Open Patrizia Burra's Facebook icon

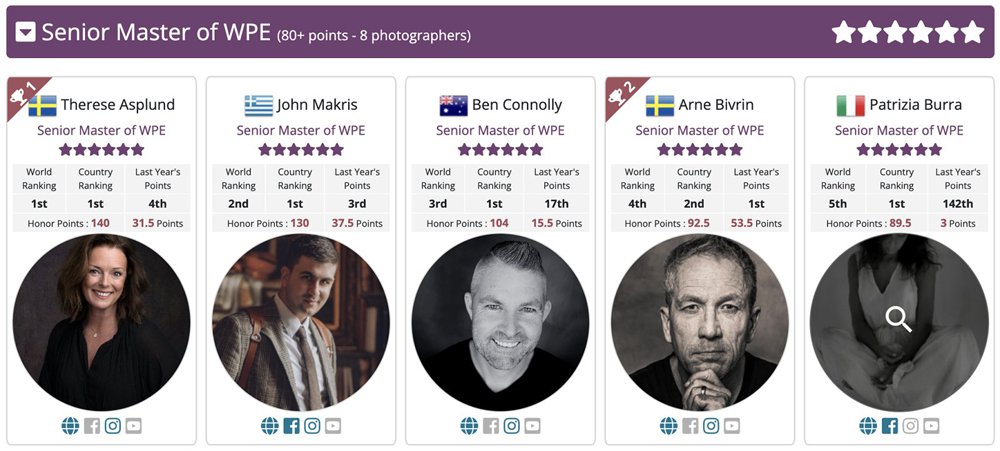[x=889, y=426]
